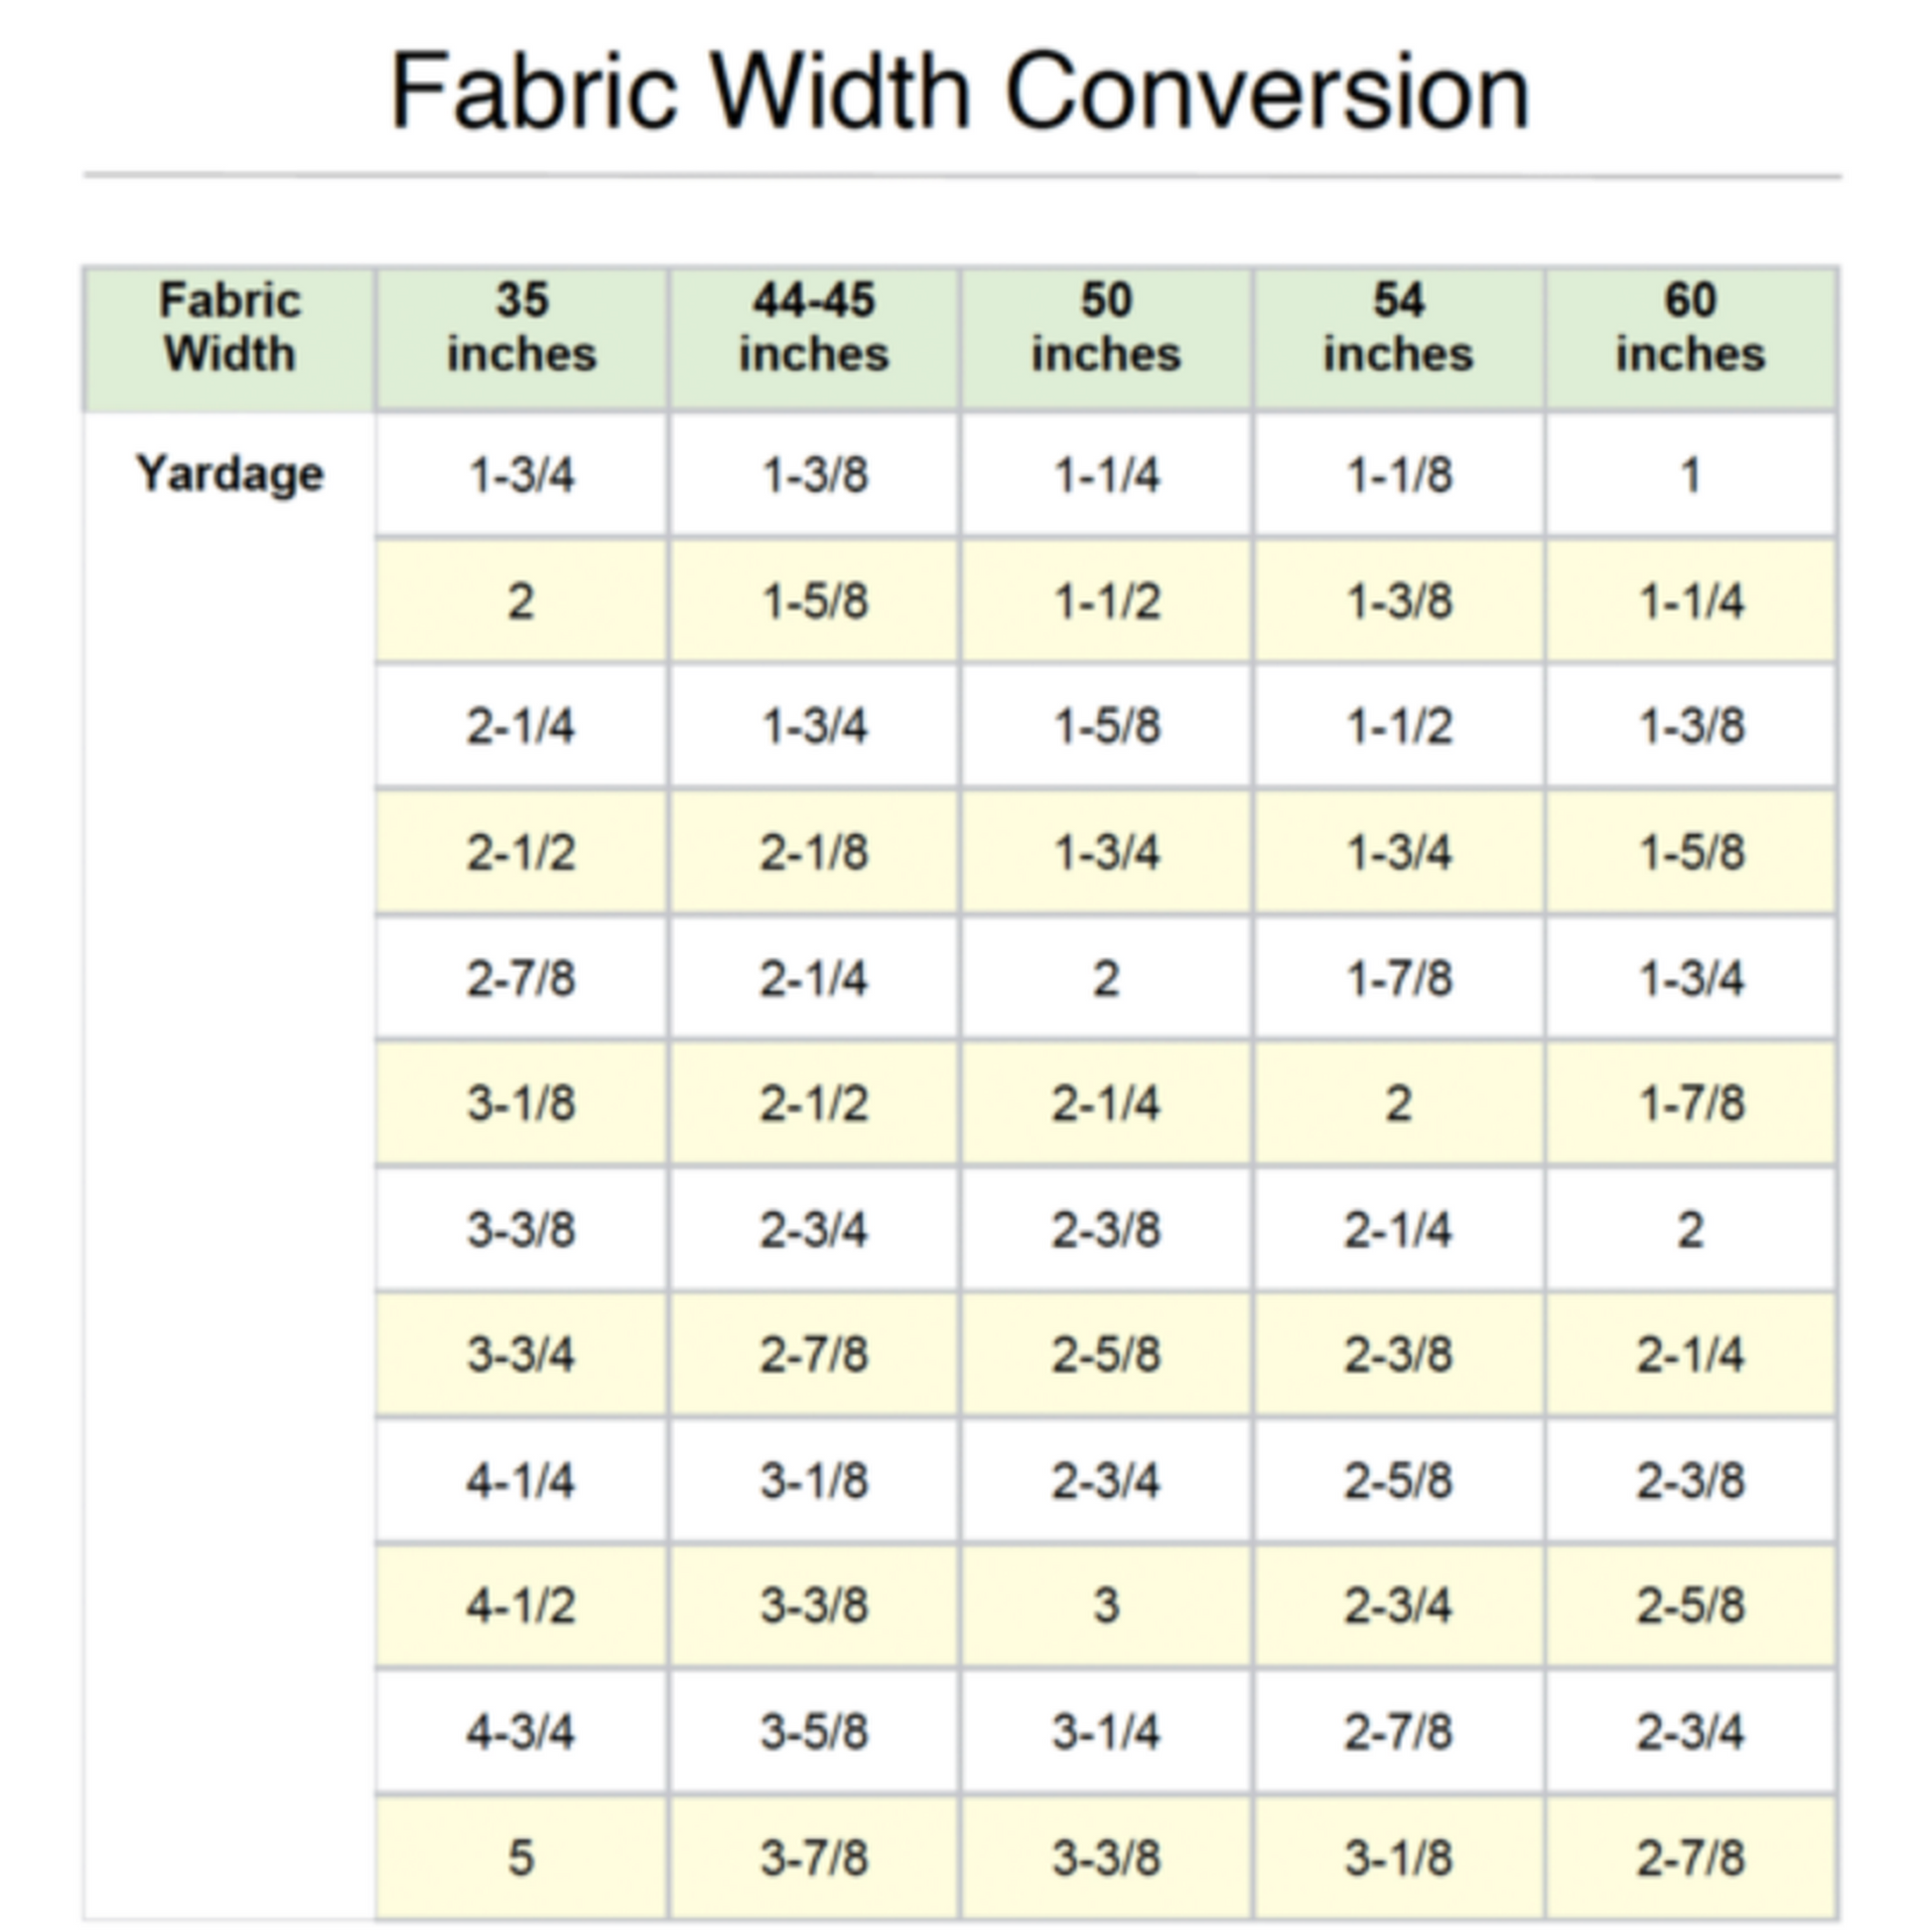Click the 5 yardage cell
The image size is (1932, 1932).
(x=521, y=1857)
